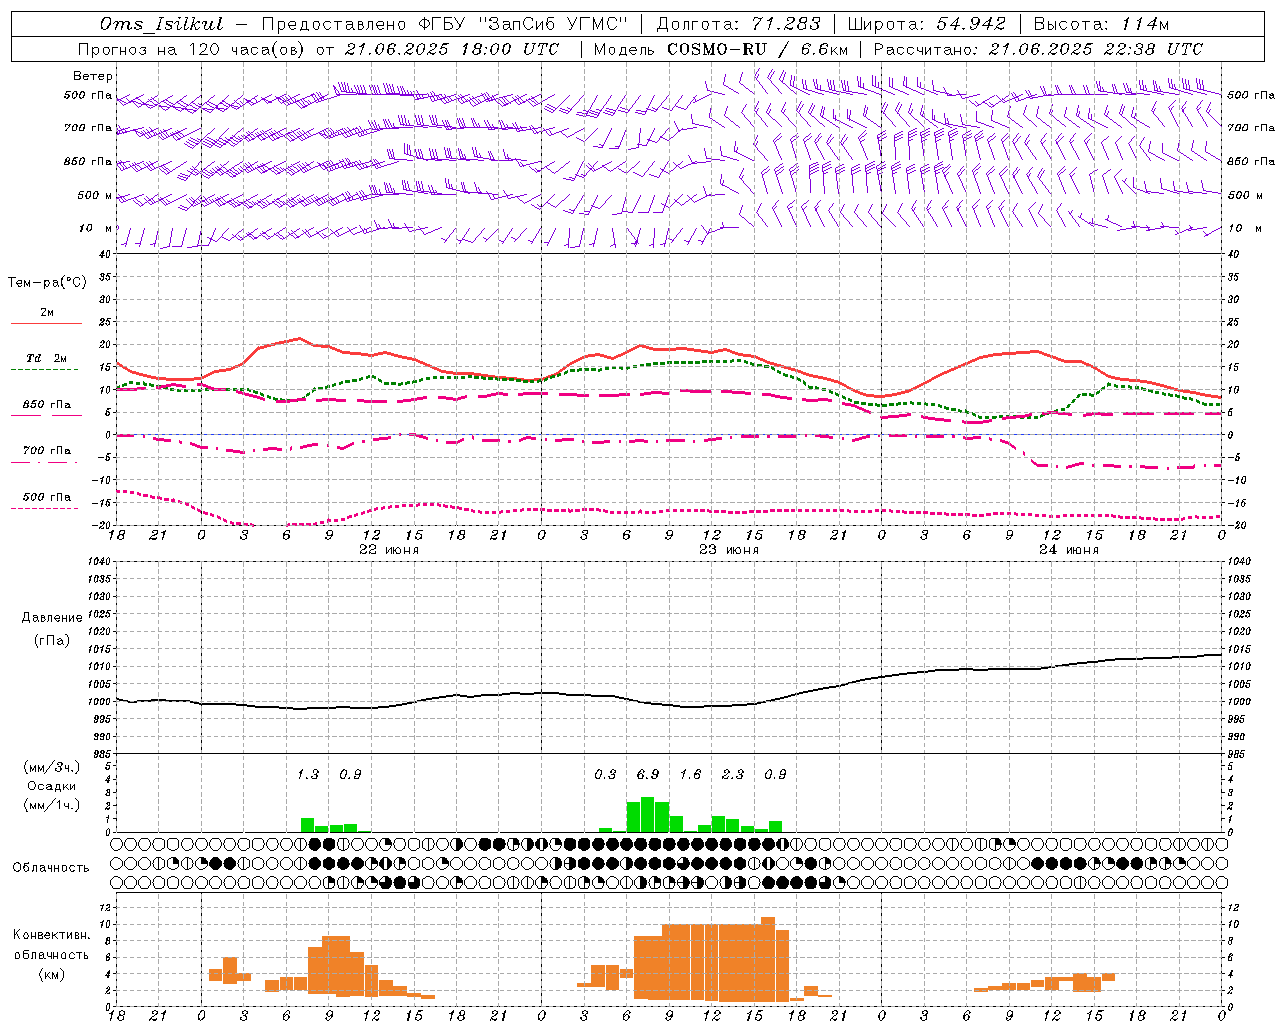1280x1024 pixels.
Task: Click the "1.3" precipitation total value
Action: [x=308, y=774]
